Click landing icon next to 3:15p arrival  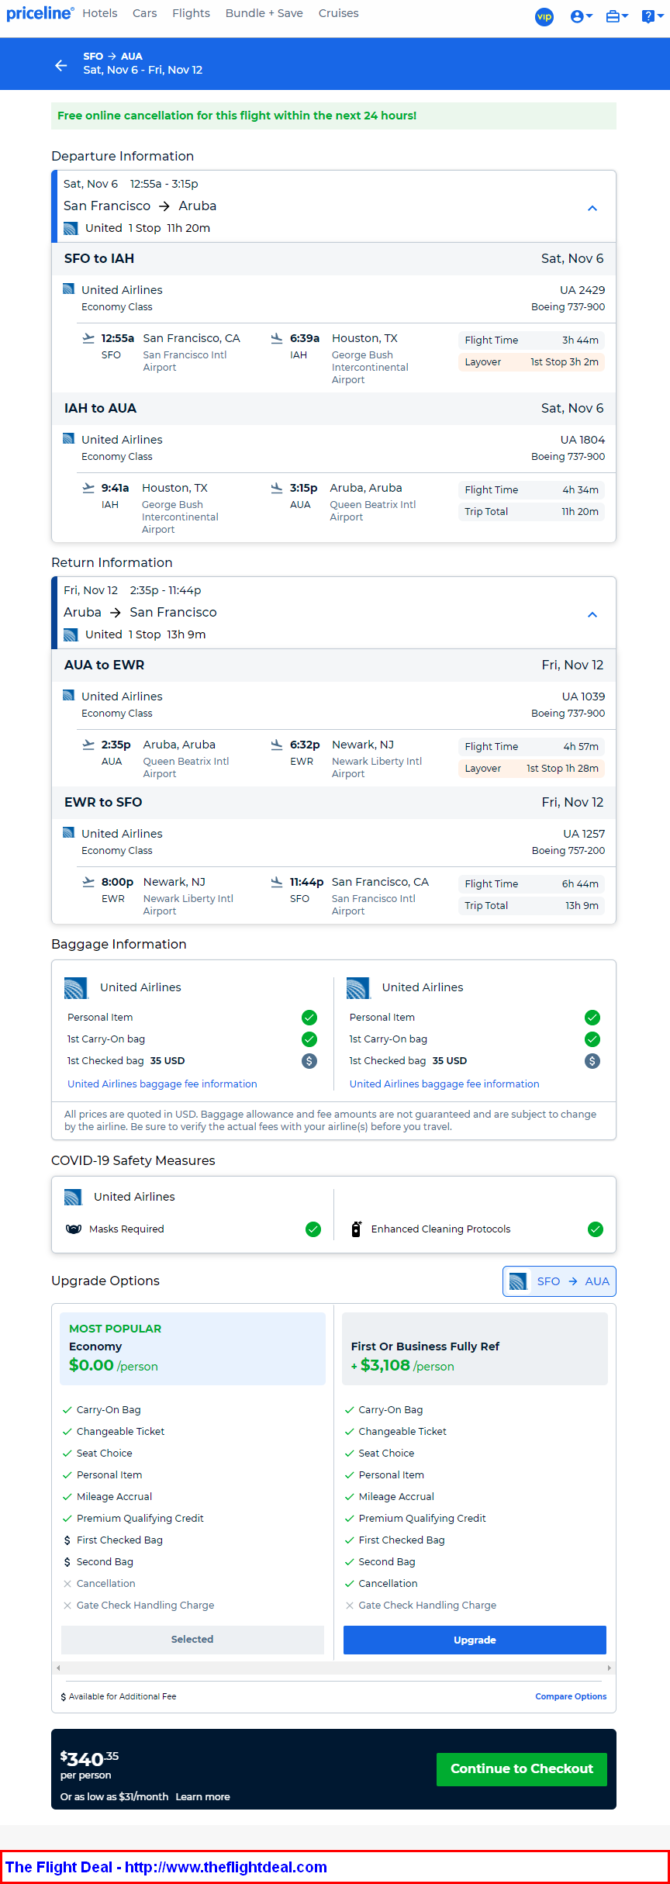[277, 488]
